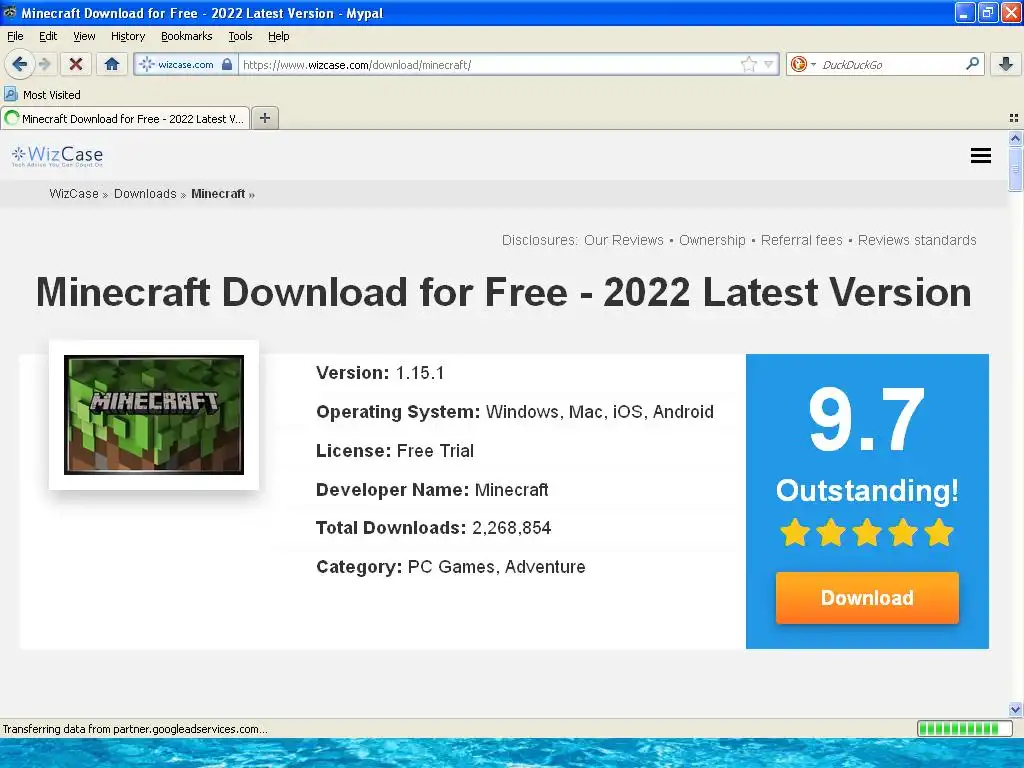Open the Reviews standards disclosure link

[x=917, y=240]
